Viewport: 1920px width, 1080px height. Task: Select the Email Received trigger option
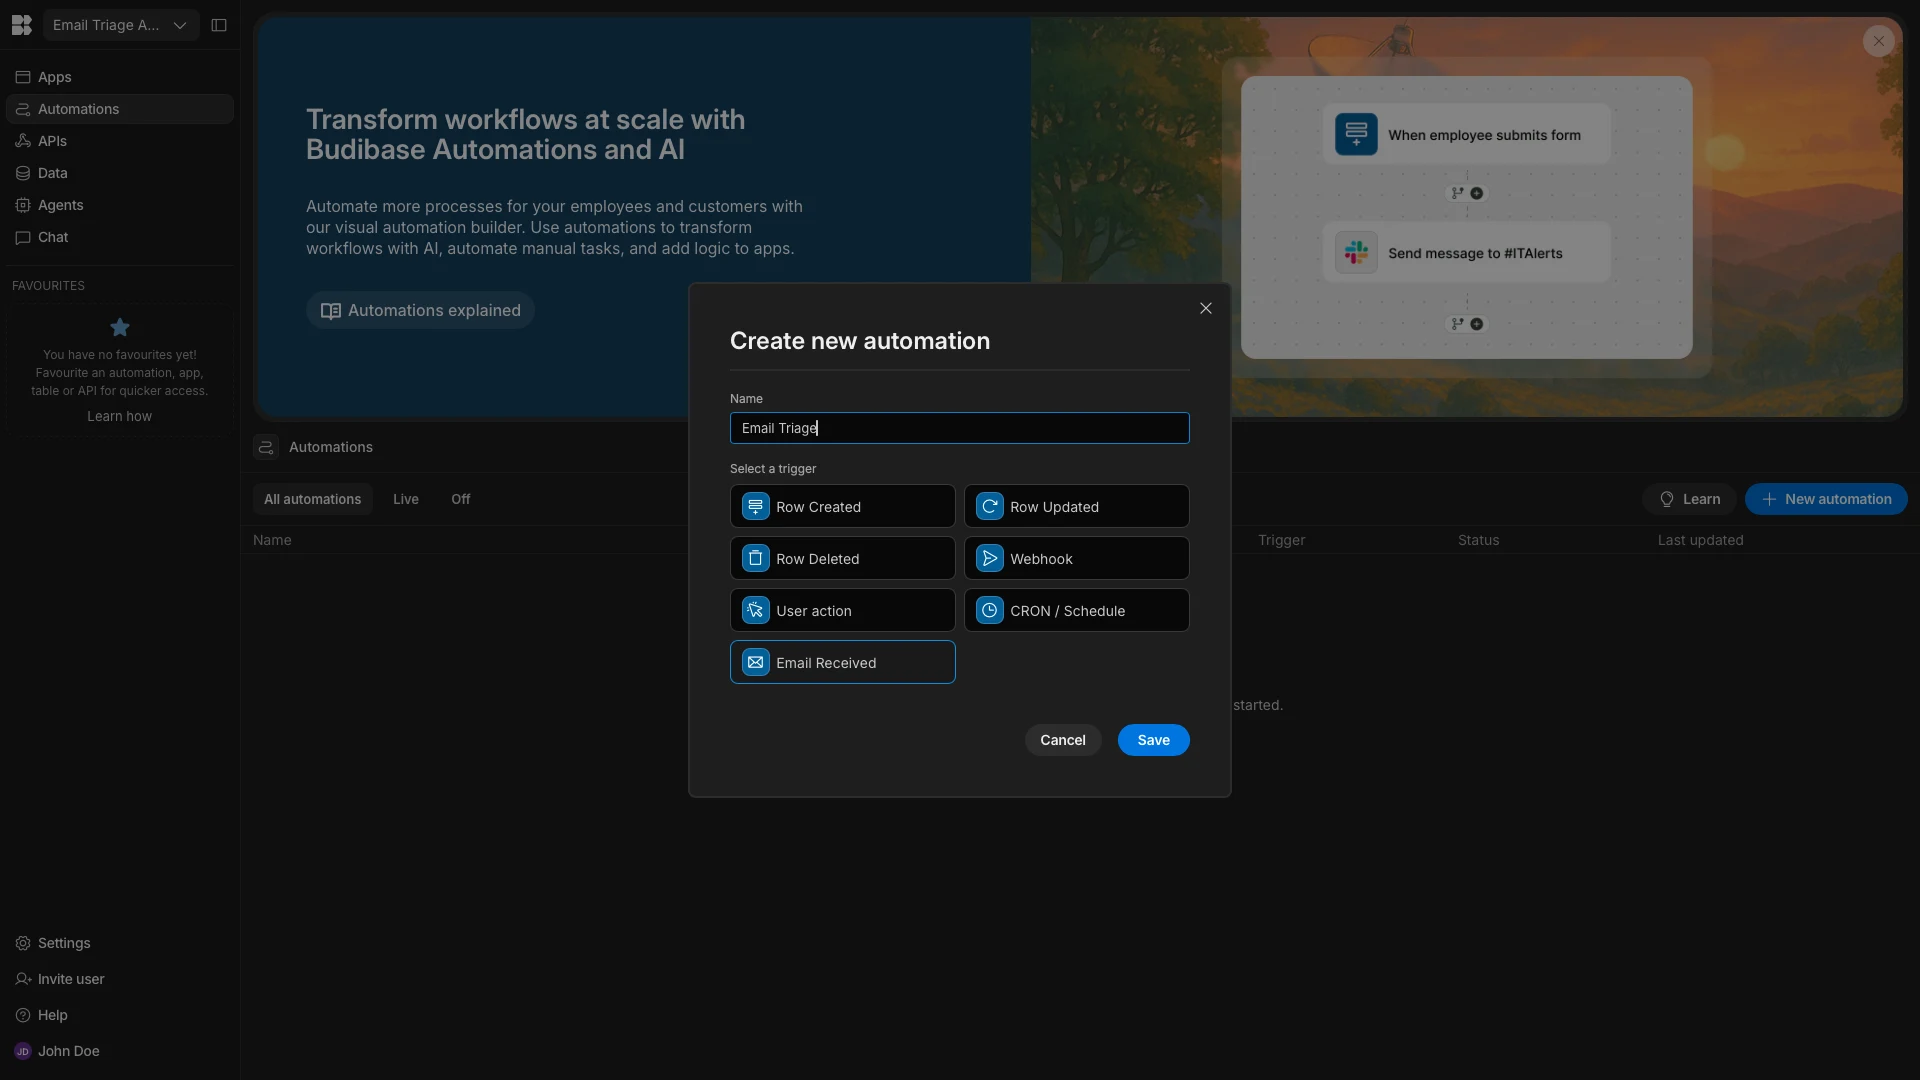(x=842, y=663)
